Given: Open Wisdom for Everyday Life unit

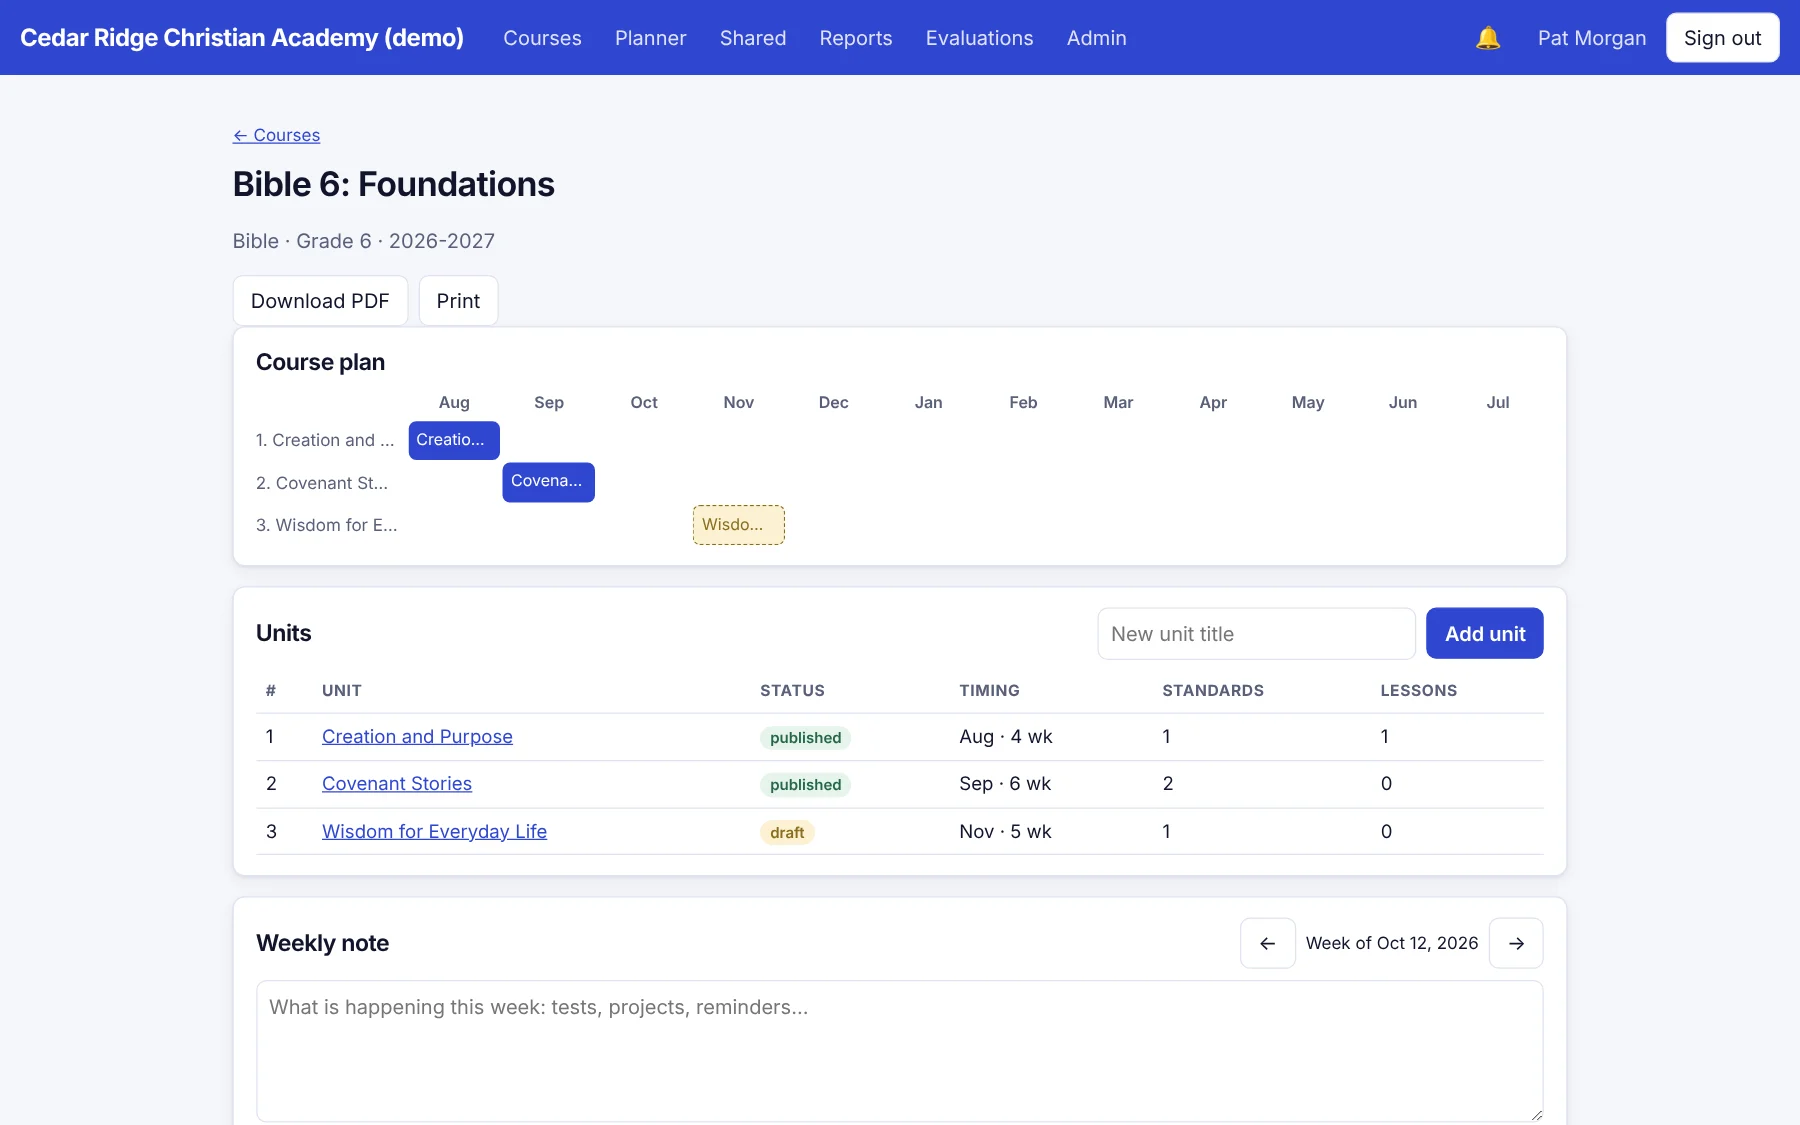Looking at the screenshot, I should click(x=434, y=832).
